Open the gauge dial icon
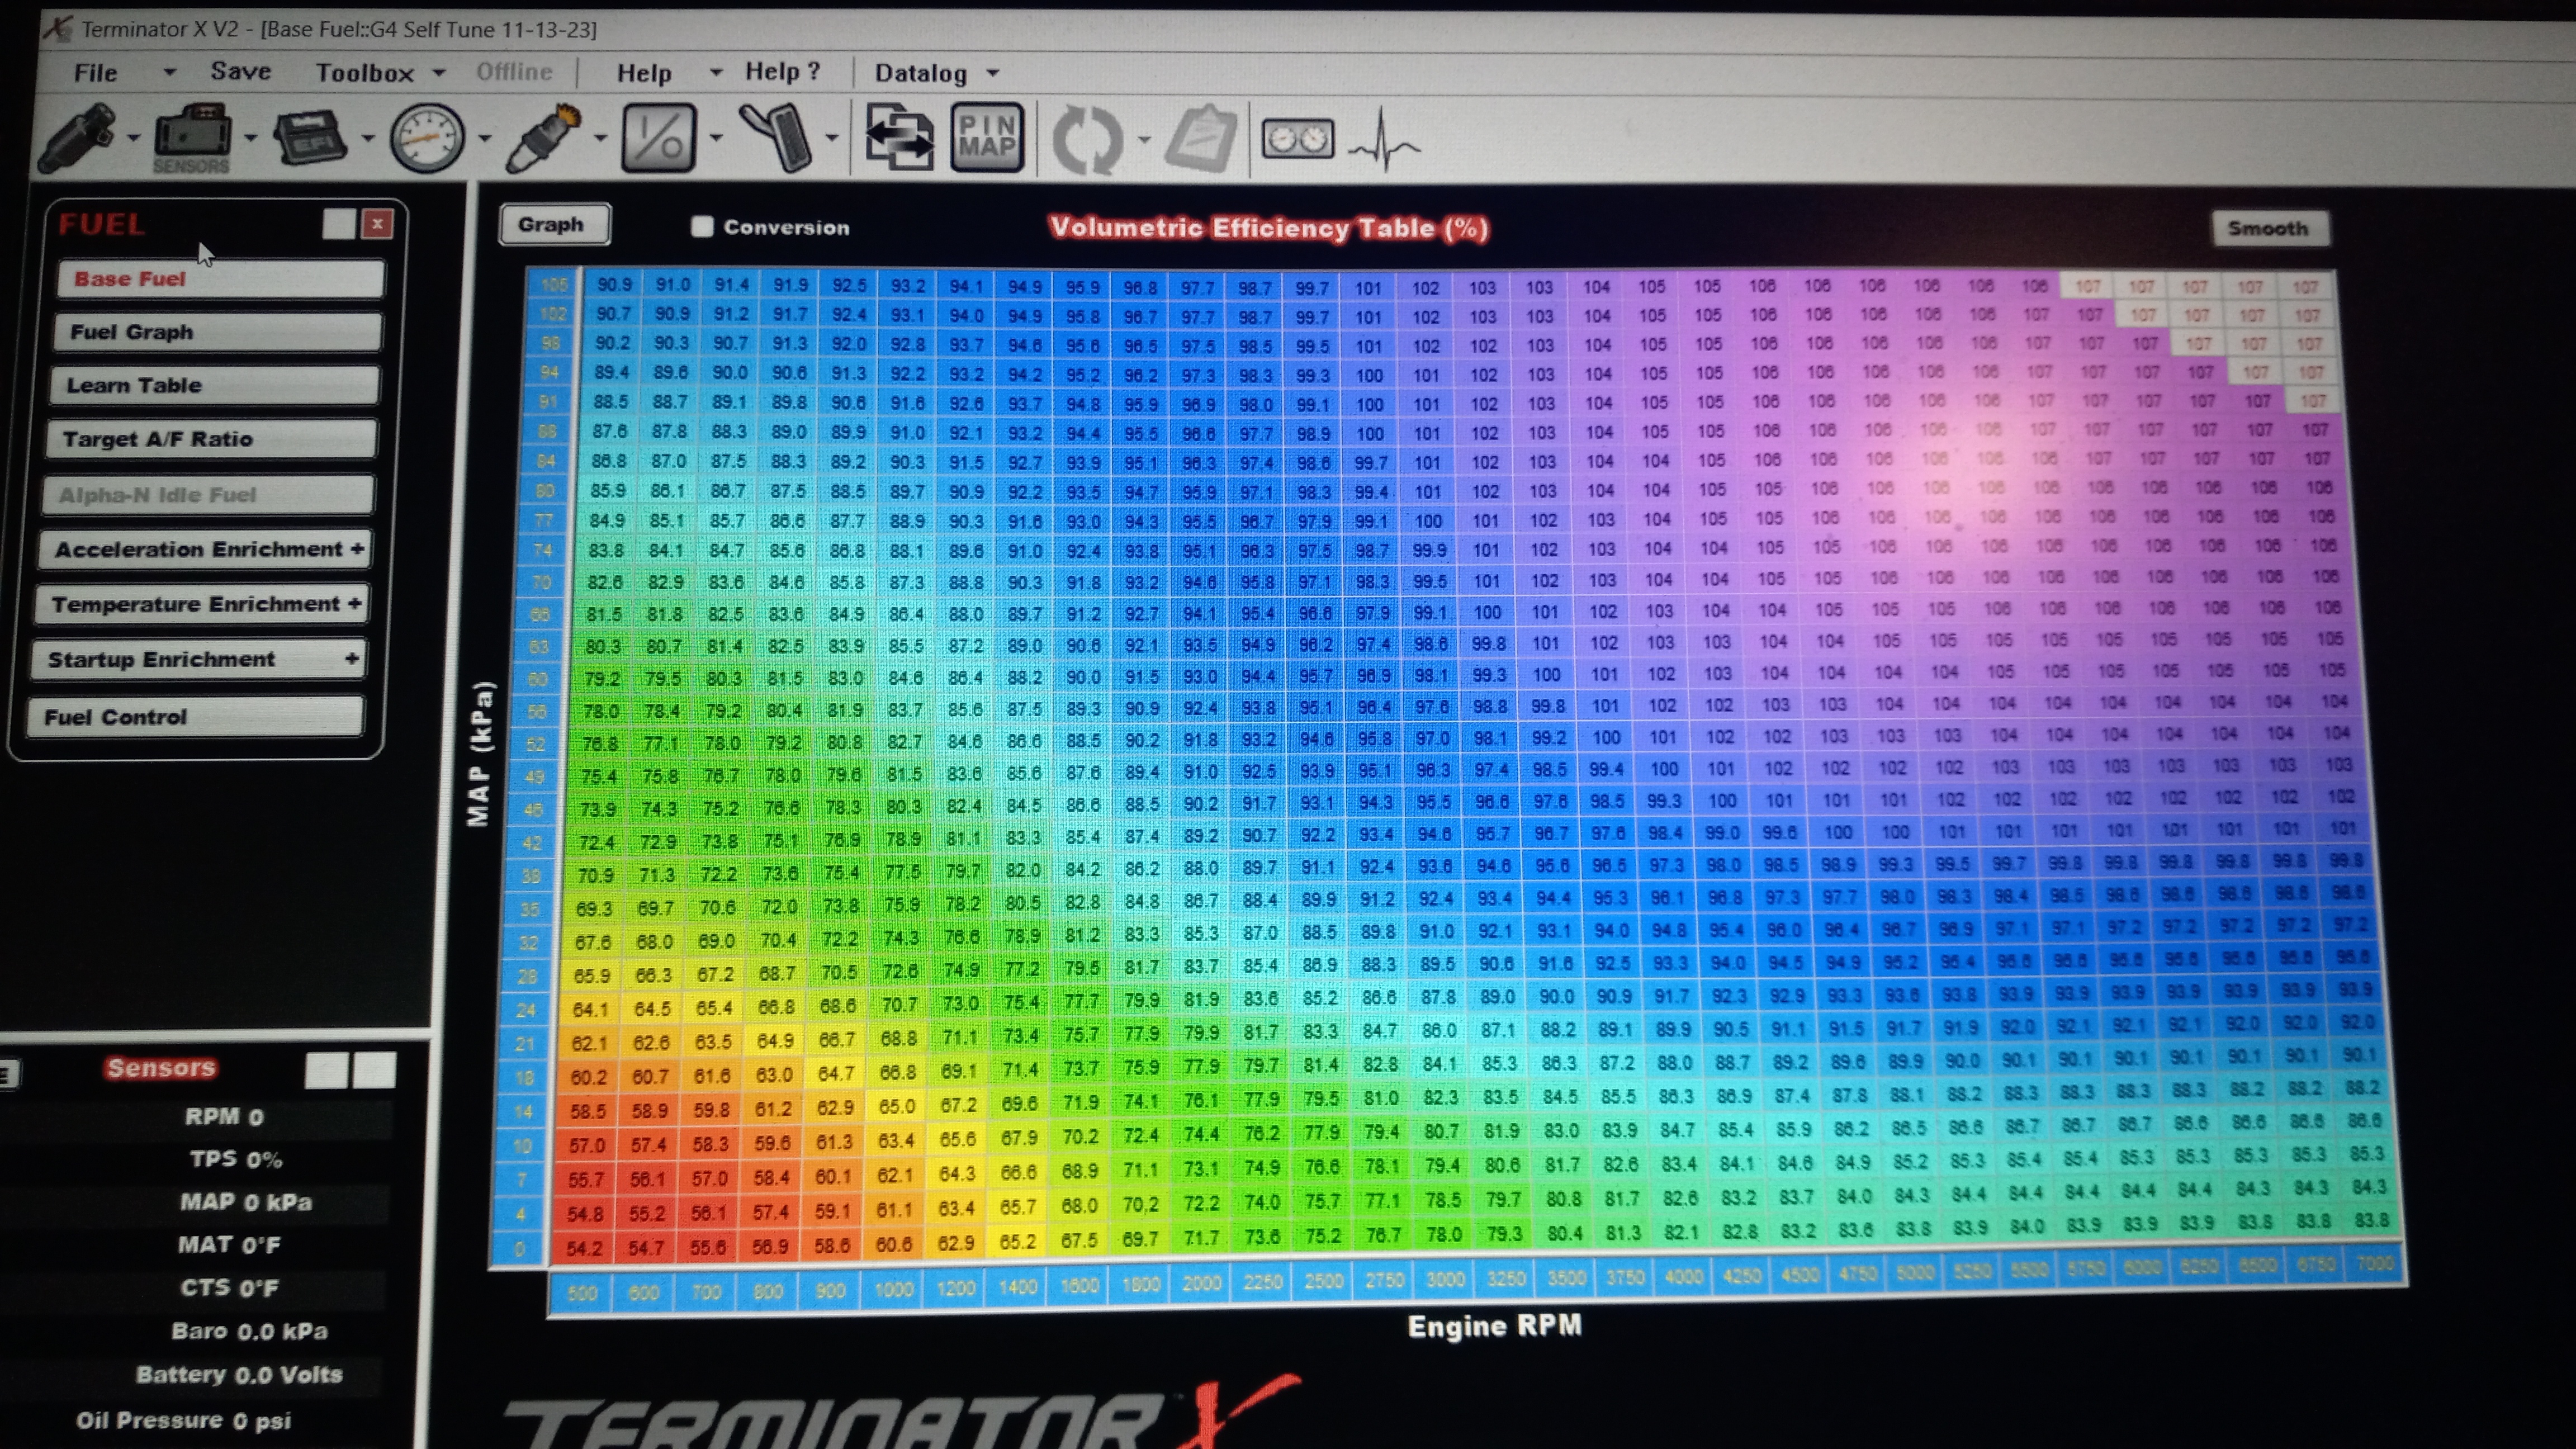This screenshot has width=2576, height=1449. pos(427,138)
